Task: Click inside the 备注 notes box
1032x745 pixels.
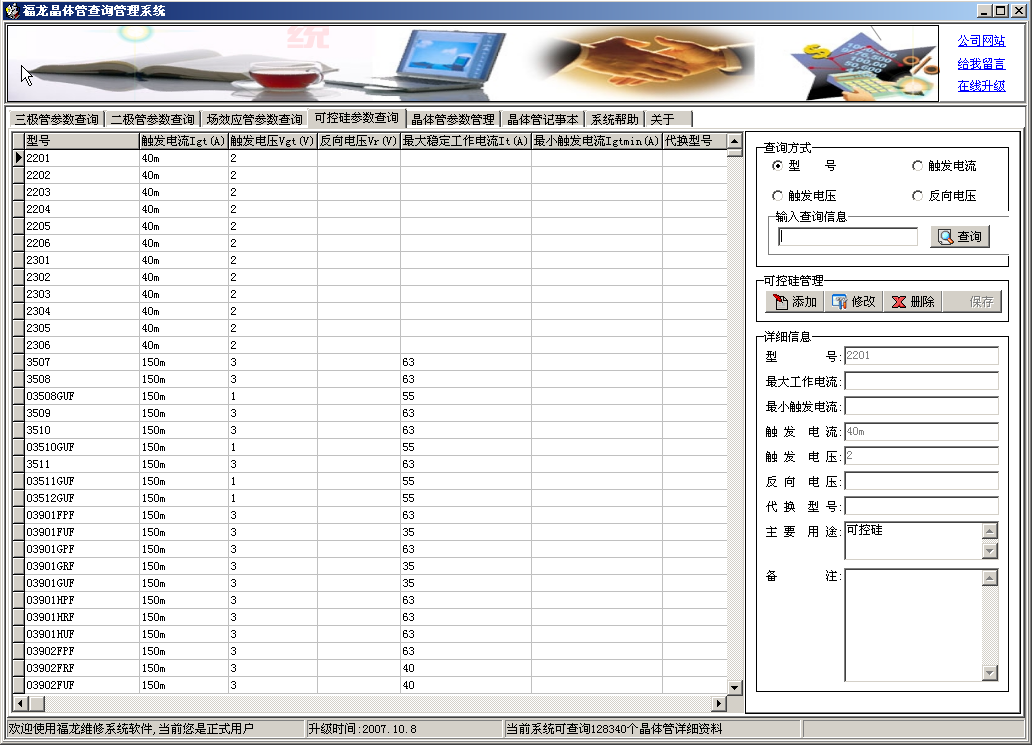Action: point(914,625)
